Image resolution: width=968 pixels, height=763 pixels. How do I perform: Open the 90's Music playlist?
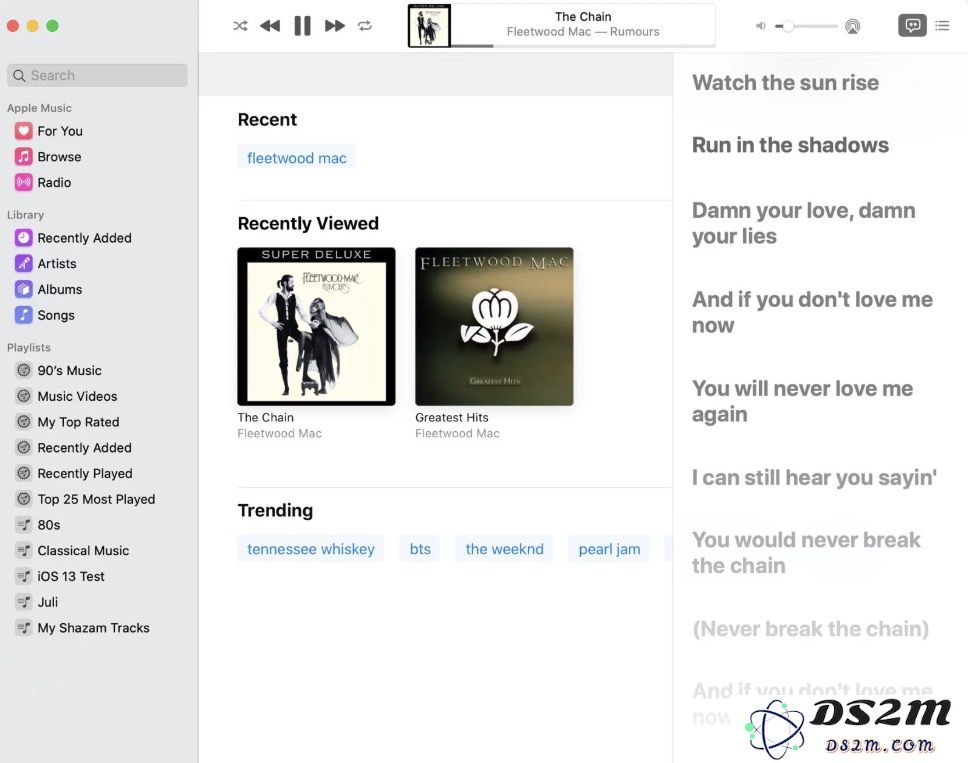[x=69, y=370]
